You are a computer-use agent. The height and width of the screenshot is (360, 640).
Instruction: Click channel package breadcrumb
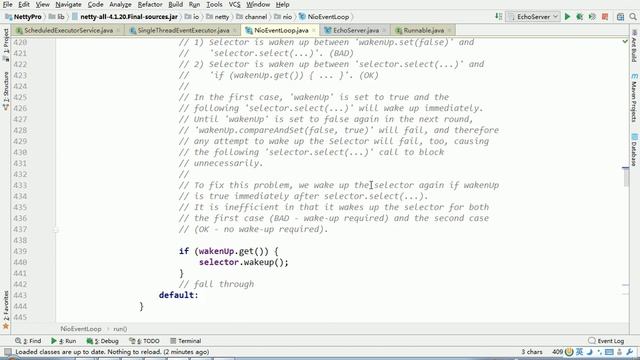pyautogui.click(x=251, y=17)
